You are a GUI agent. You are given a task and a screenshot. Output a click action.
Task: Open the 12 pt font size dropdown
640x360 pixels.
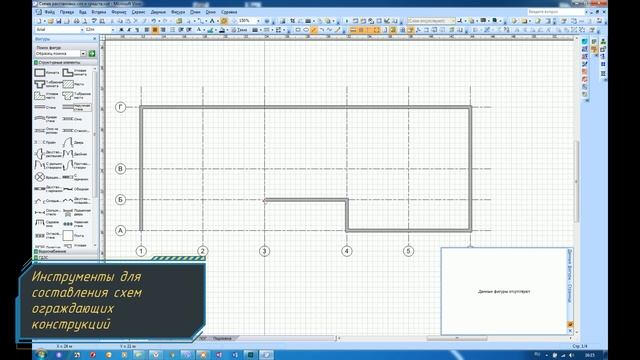113,29
